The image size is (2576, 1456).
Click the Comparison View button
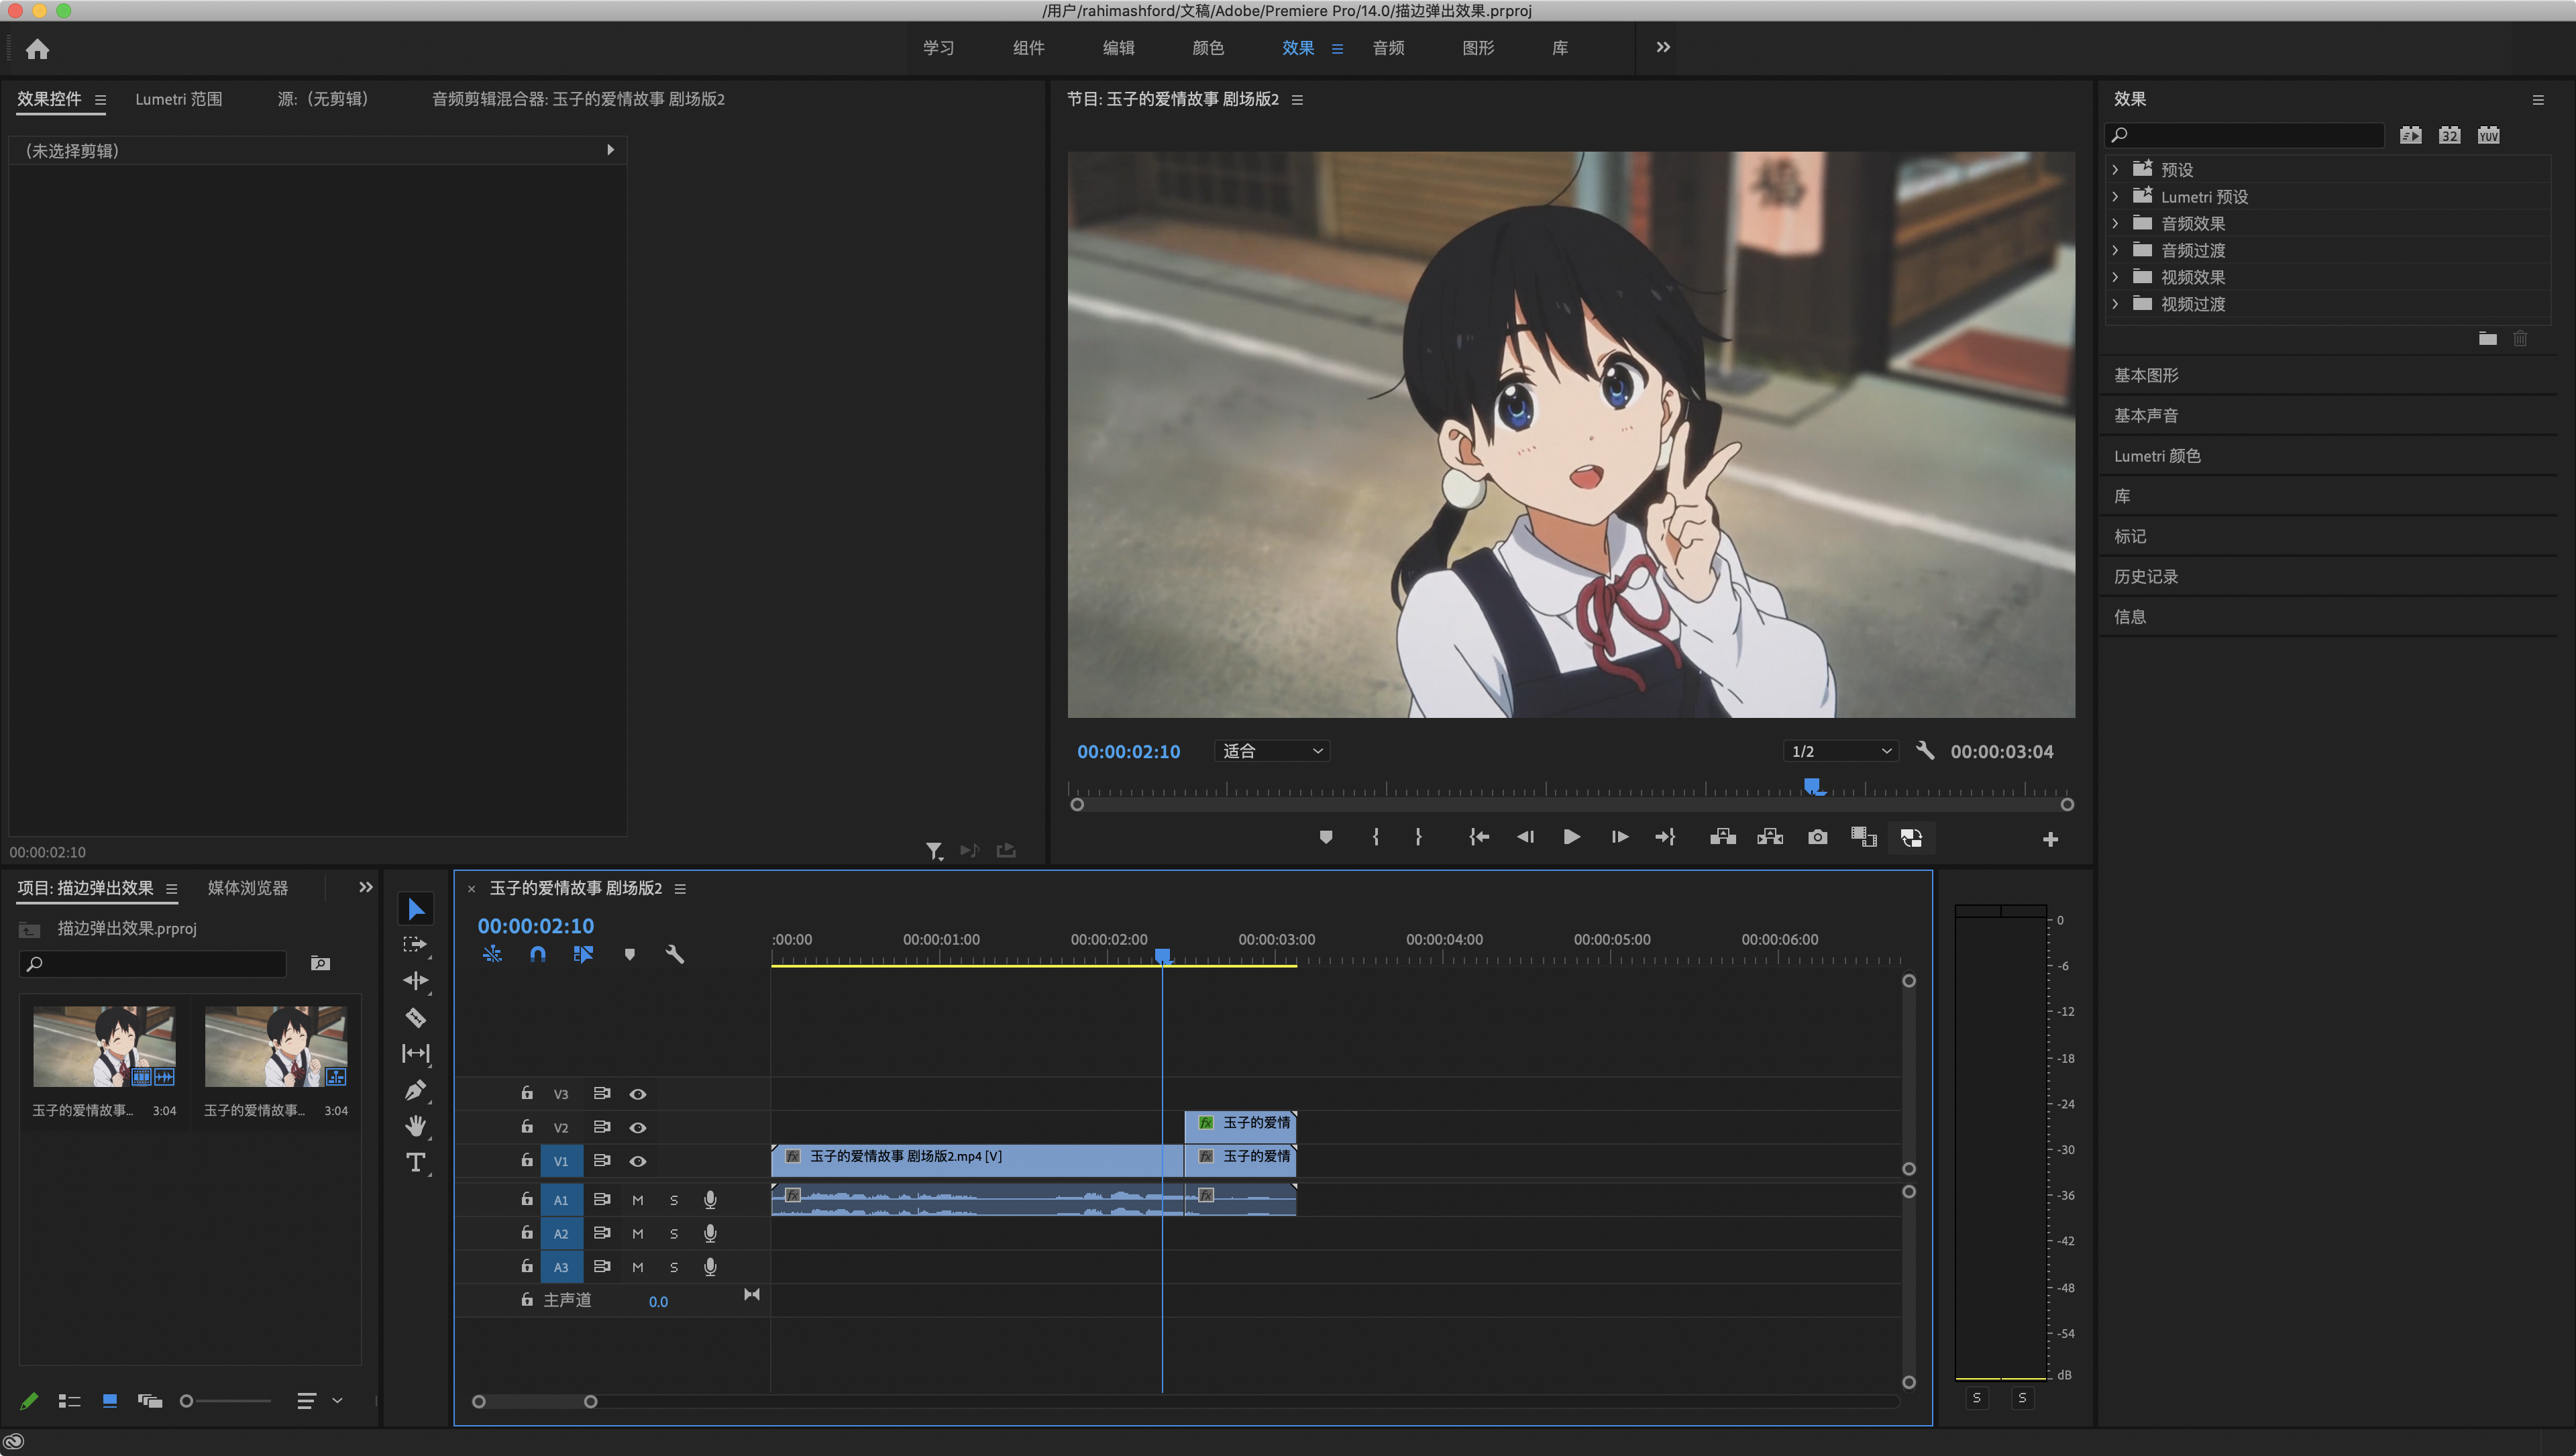(1863, 837)
